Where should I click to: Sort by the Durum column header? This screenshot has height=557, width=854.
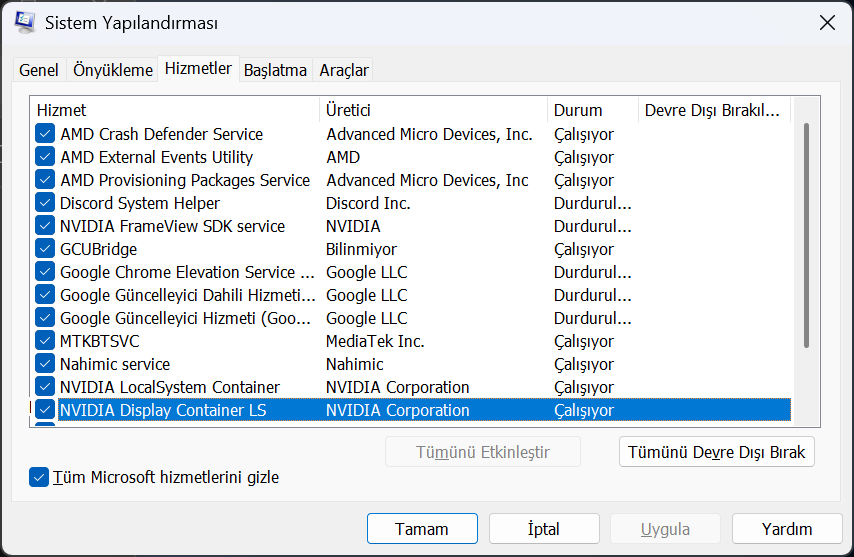pos(593,110)
